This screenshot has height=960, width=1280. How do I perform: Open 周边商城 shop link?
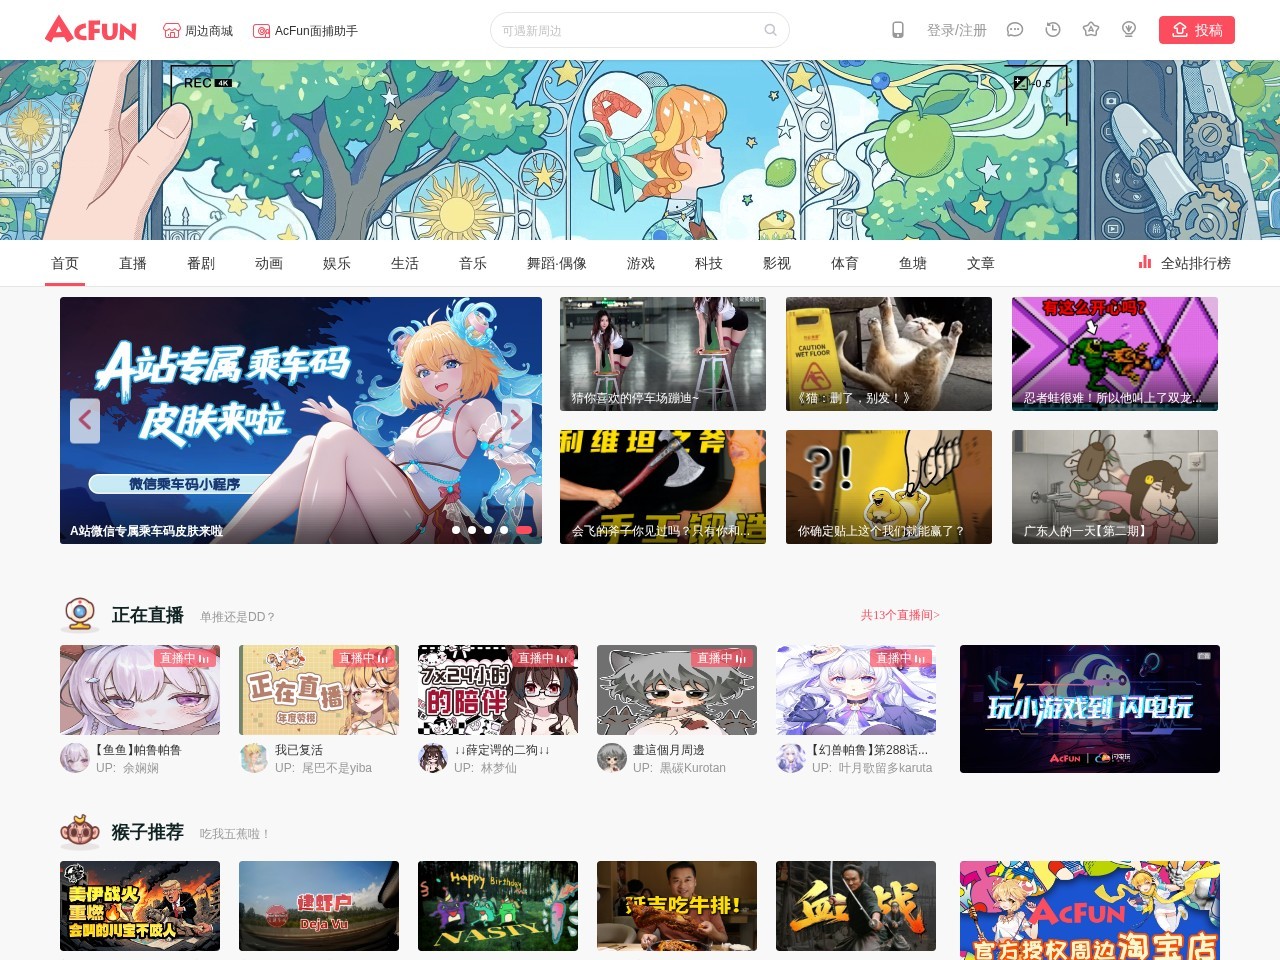point(198,31)
